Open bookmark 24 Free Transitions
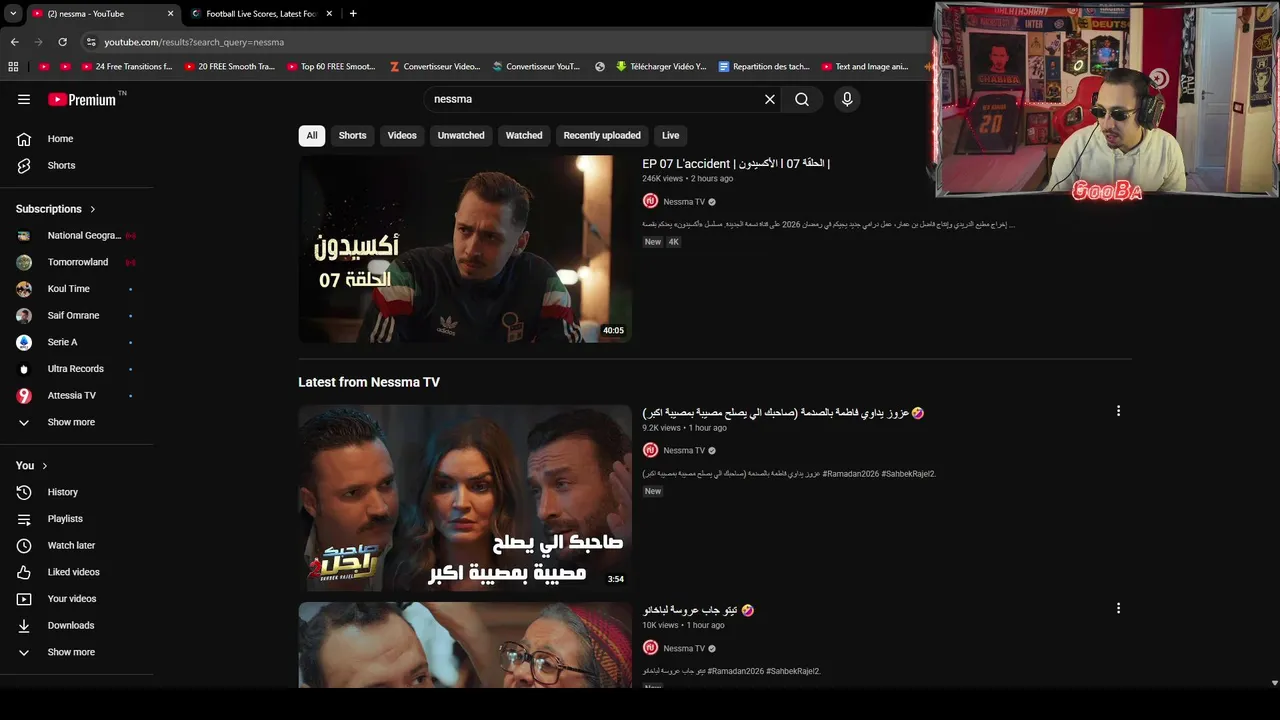Image resolution: width=1280 pixels, height=720 pixels. tap(126, 67)
